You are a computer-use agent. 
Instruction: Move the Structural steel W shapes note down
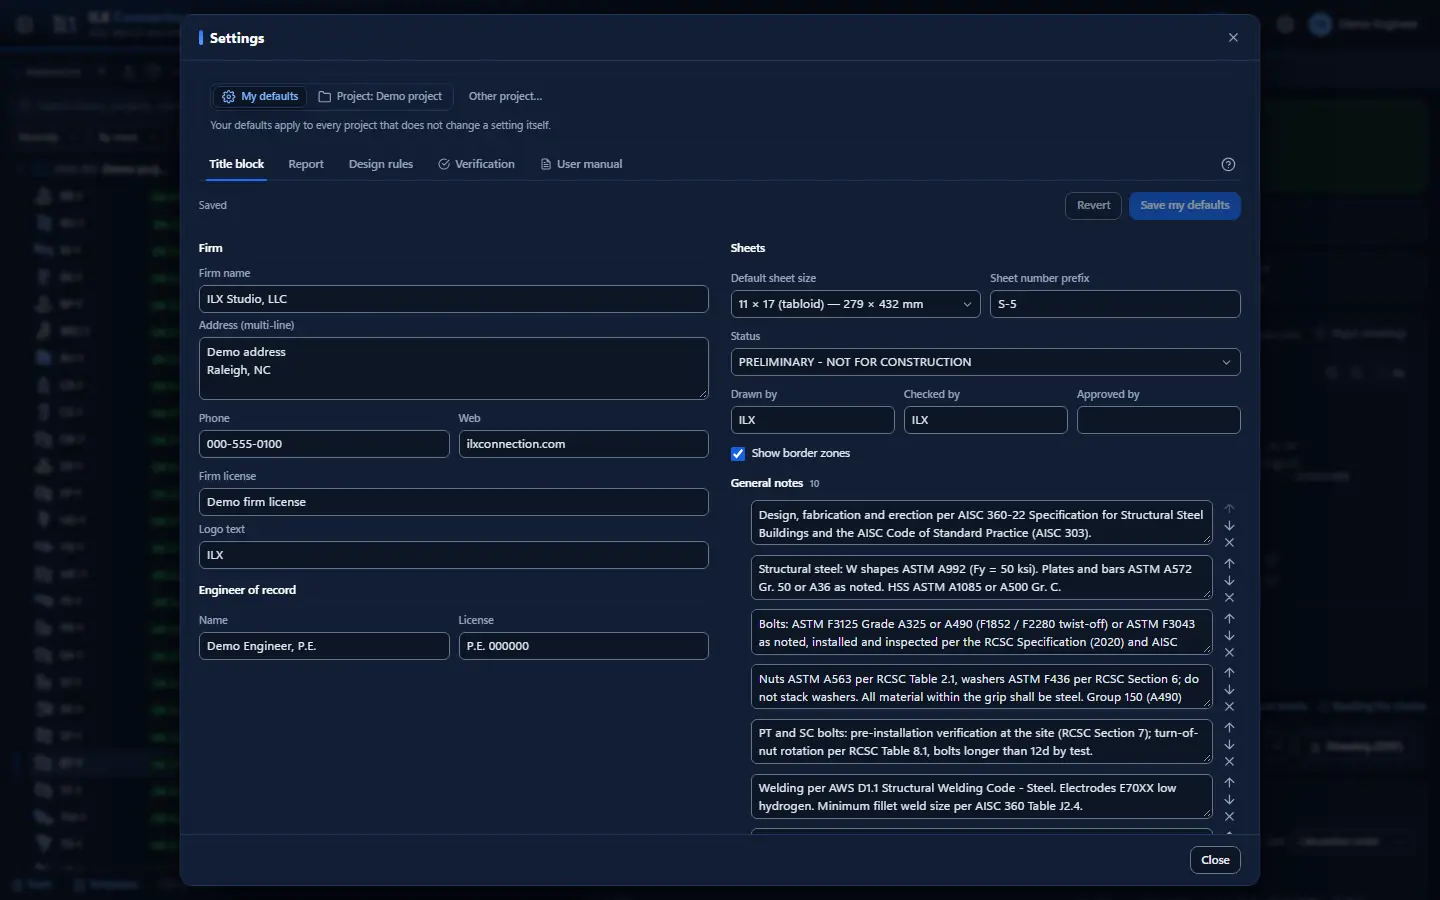1230,581
